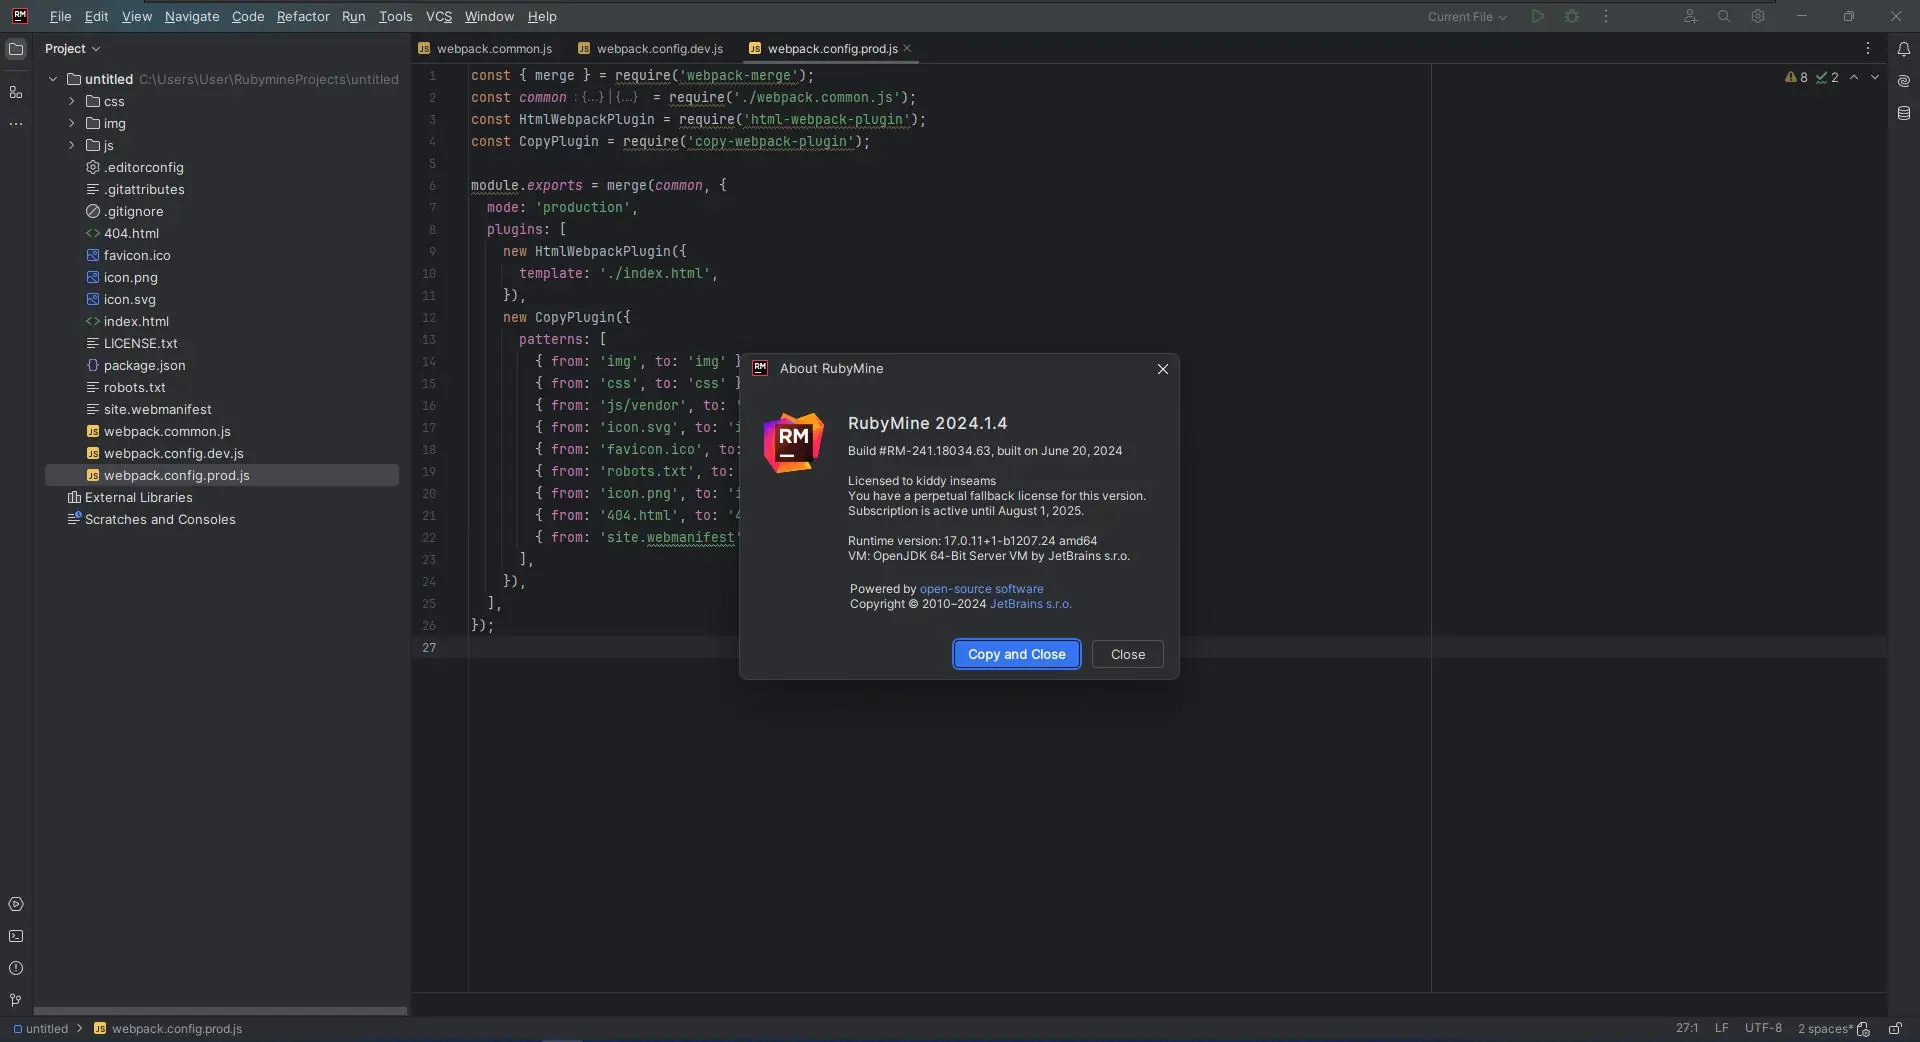Open editor tabs options menu
This screenshot has height=1042, width=1920.
[1867, 48]
